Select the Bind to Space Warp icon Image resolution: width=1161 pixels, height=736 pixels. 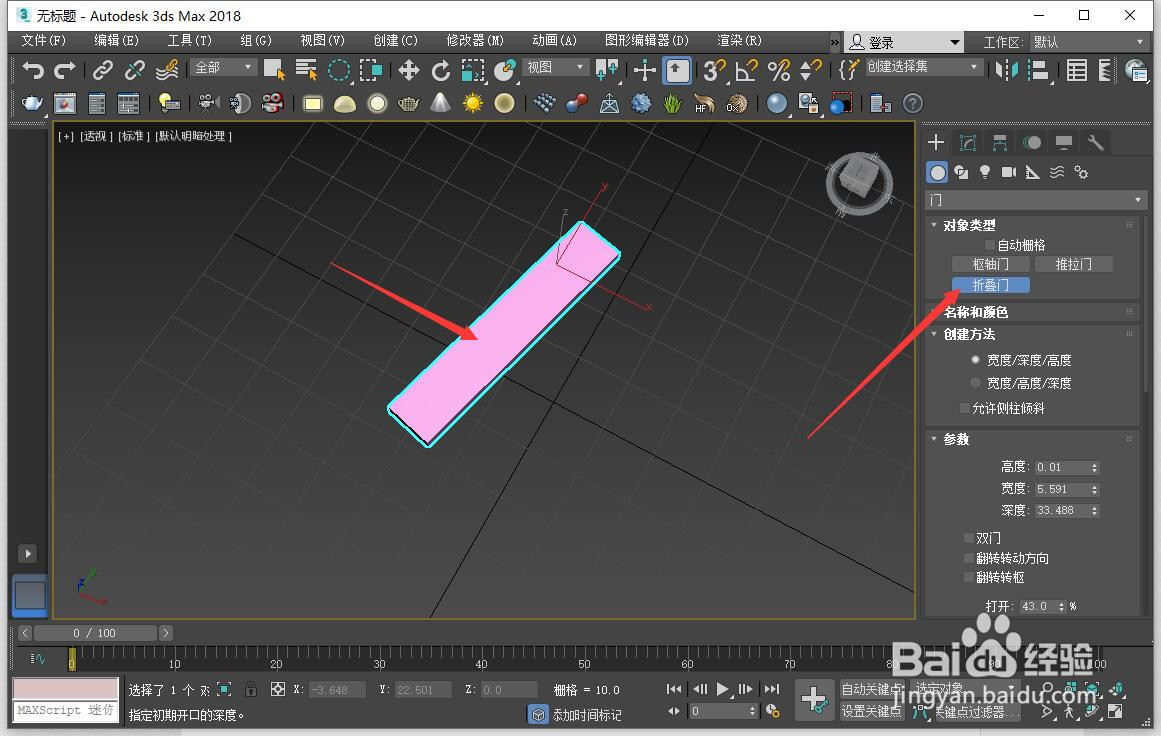(167, 70)
